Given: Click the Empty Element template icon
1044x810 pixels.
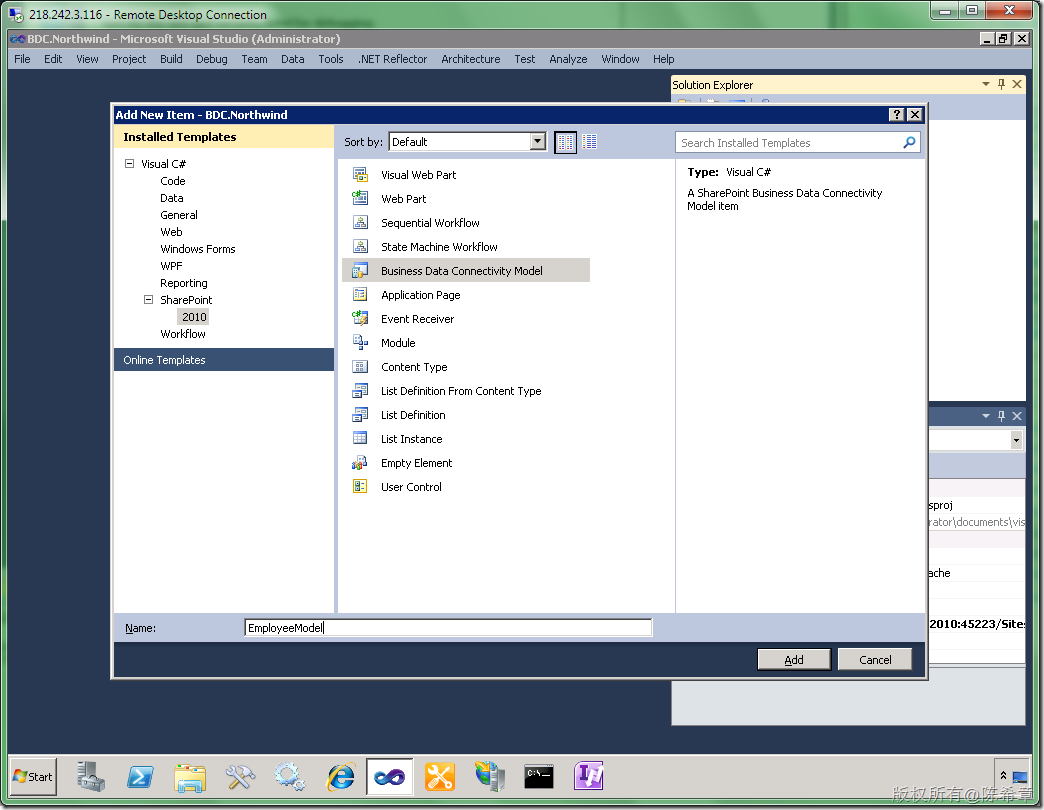Looking at the screenshot, I should [x=360, y=463].
